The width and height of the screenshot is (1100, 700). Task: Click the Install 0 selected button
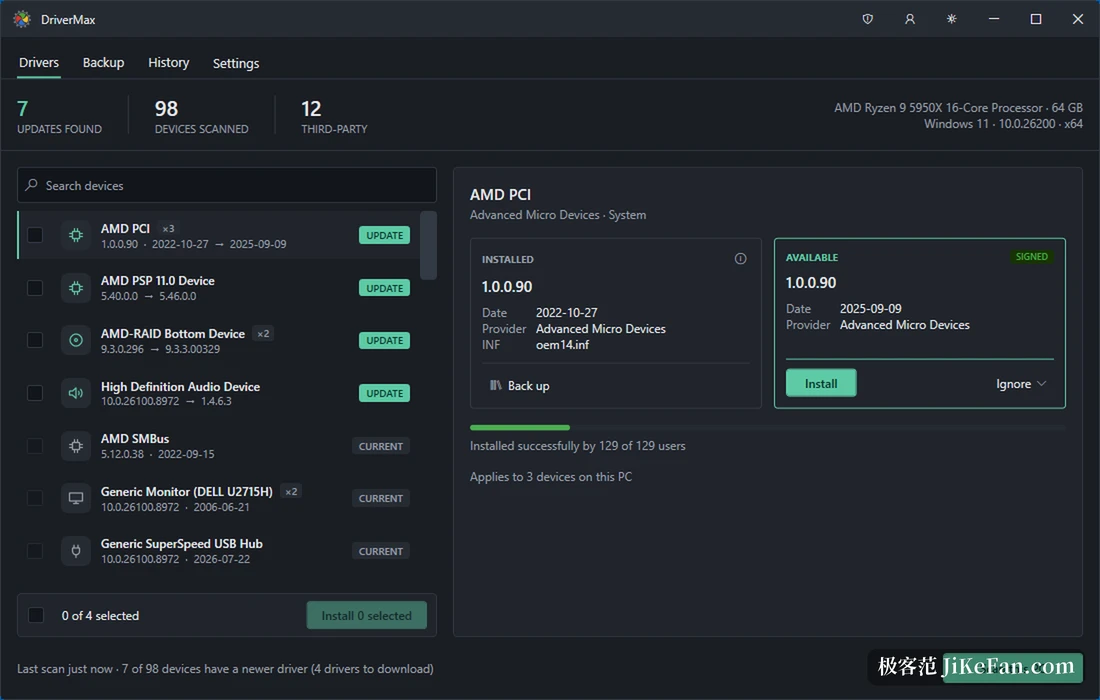(366, 615)
